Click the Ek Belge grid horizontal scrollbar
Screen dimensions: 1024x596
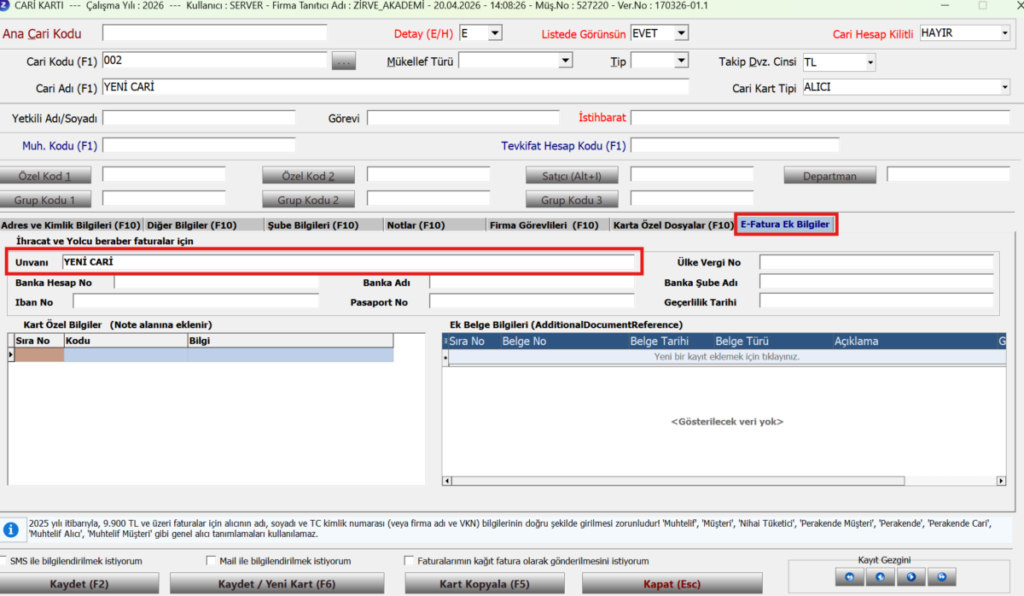click(678, 481)
